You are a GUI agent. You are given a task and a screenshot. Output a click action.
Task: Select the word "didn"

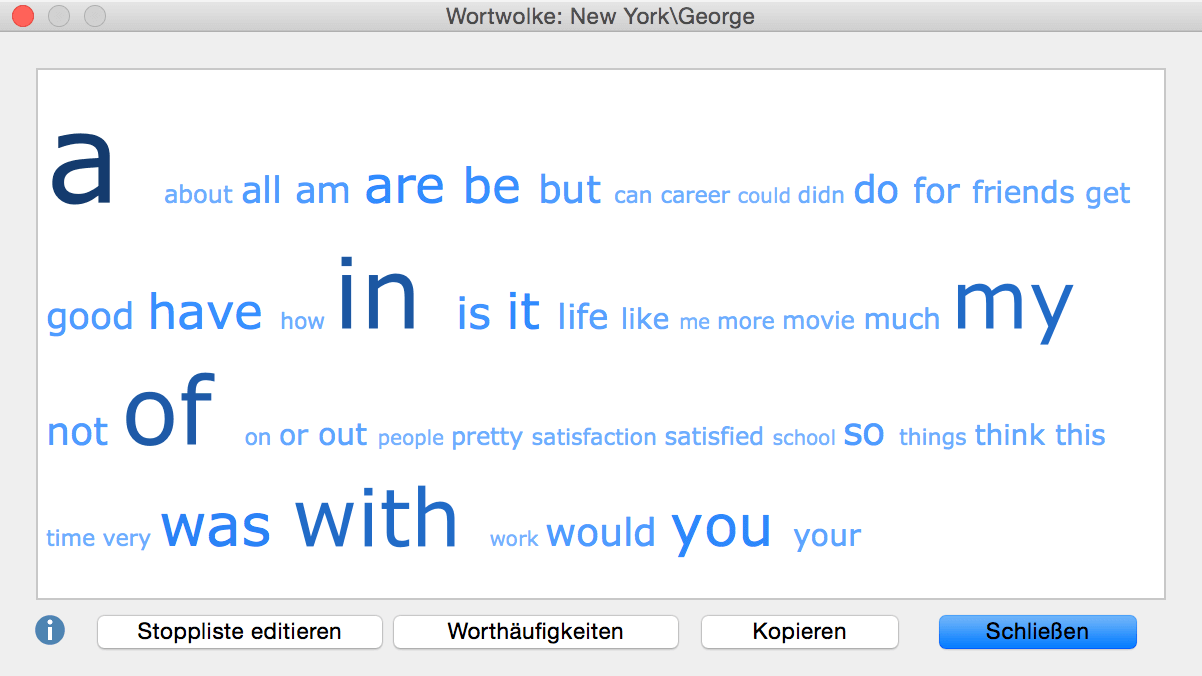click(821, 195)
